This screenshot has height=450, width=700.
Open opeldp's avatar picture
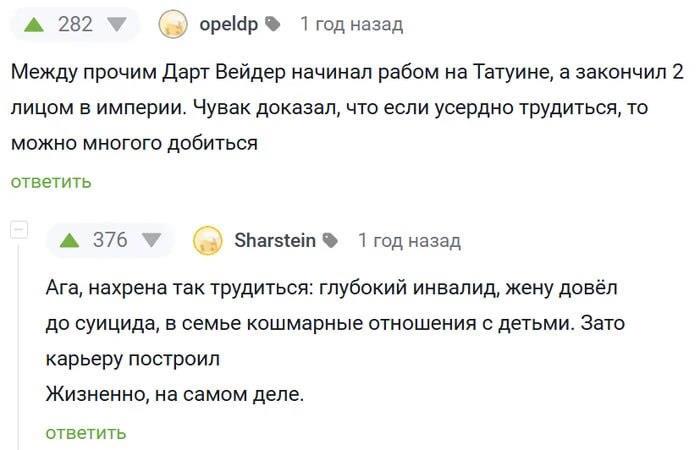[173, 25]
